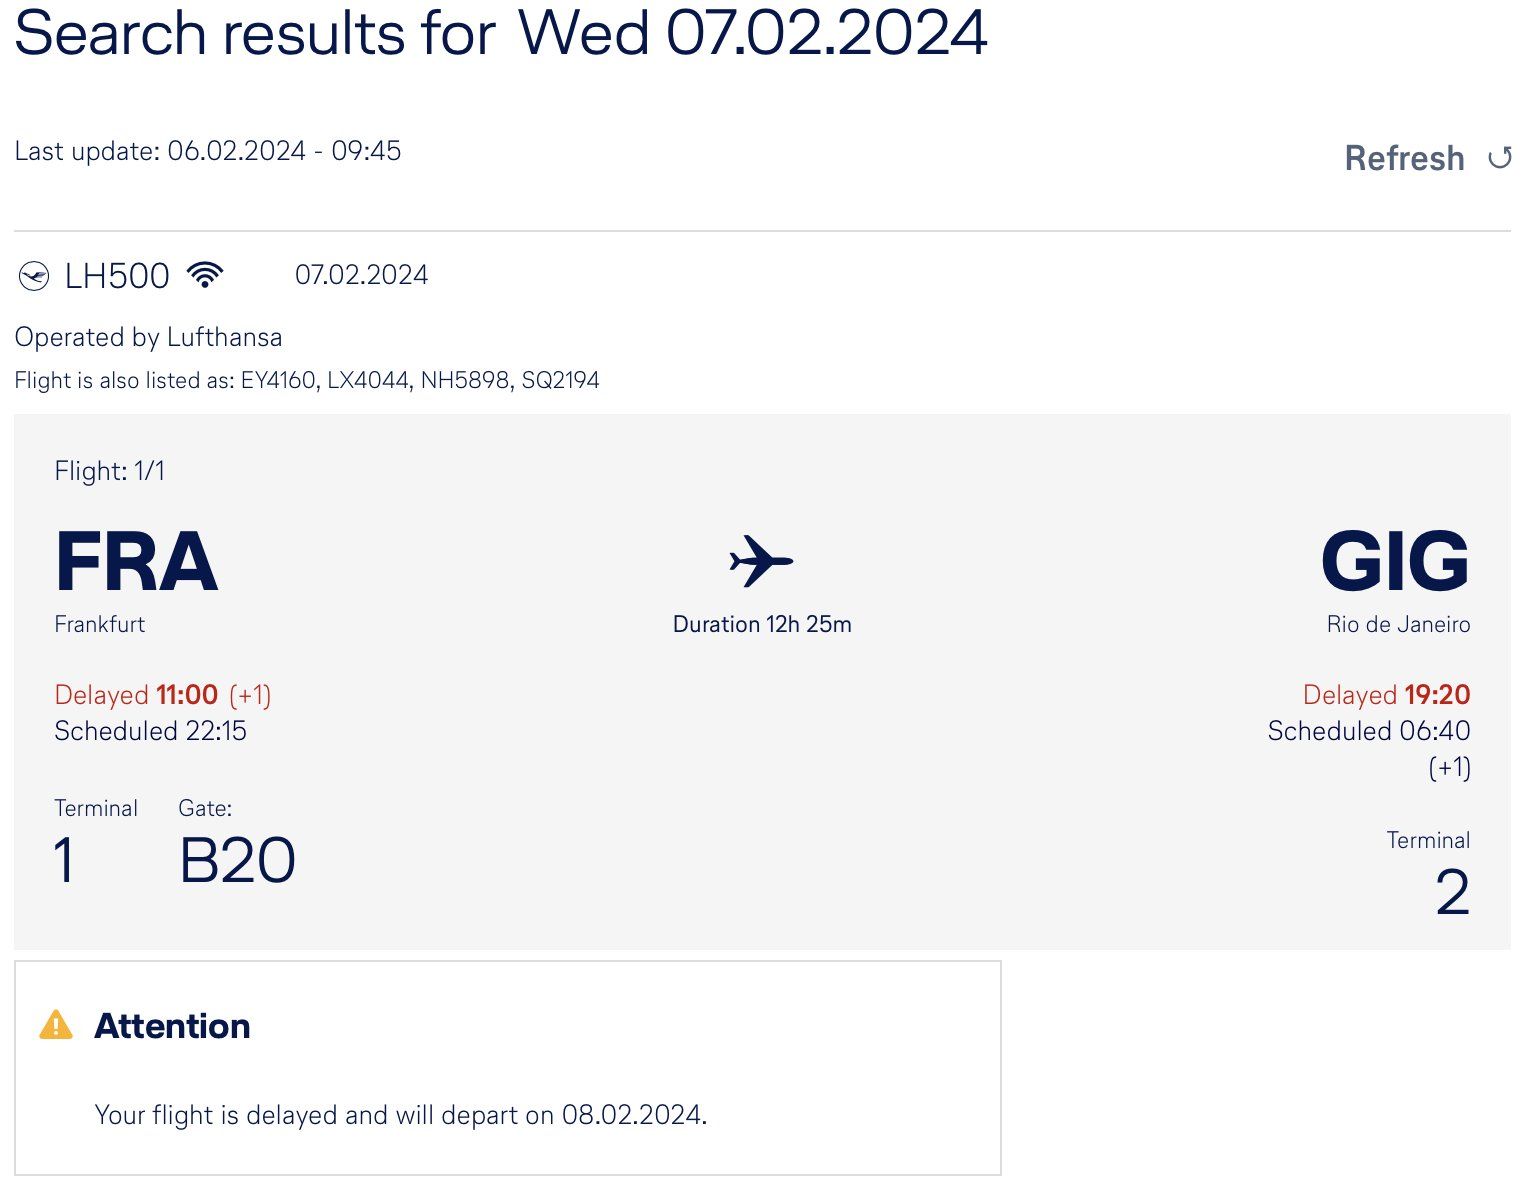Click the Duration 12h 25m text

(762, 624)
